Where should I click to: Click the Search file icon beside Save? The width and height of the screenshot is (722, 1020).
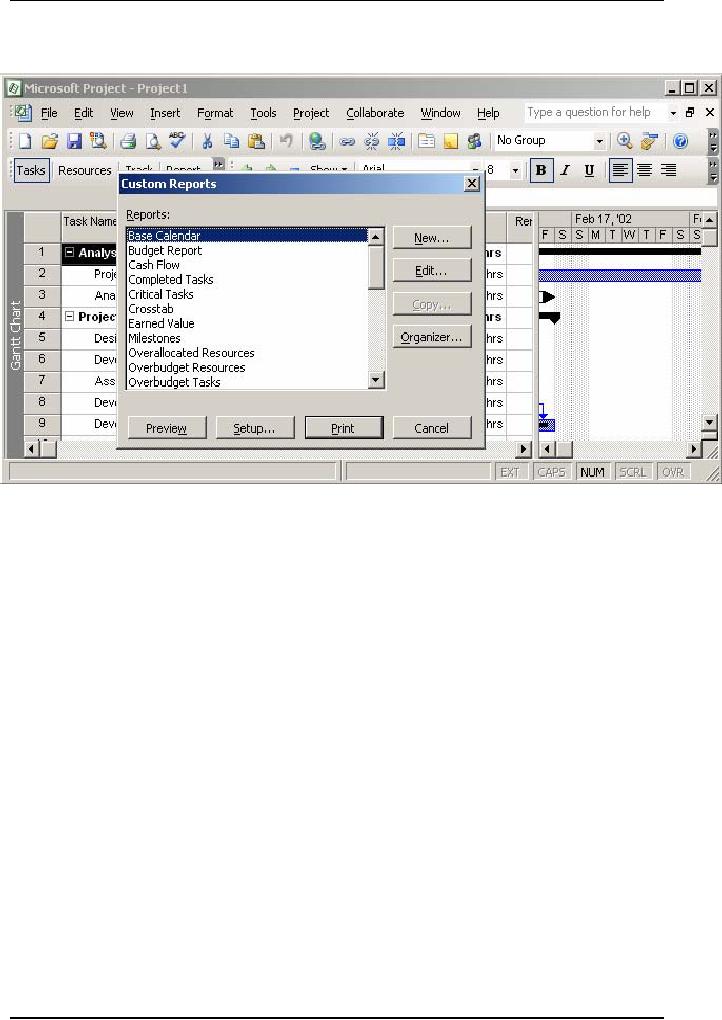tap(98, 141)
